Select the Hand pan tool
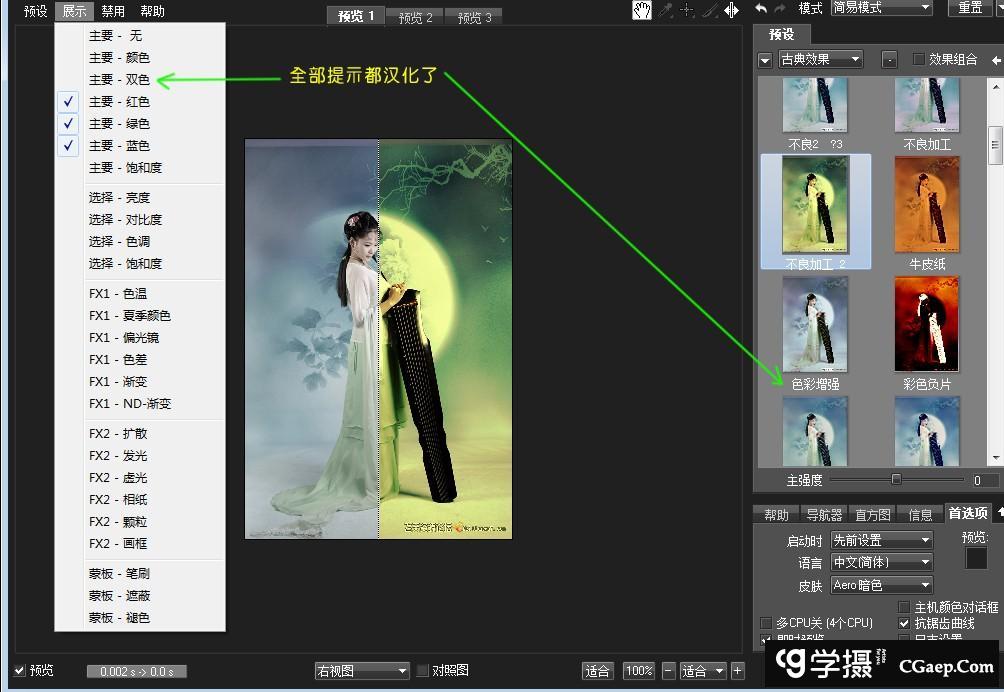The width and height of the screenshot is (1004, 692). 641,10
